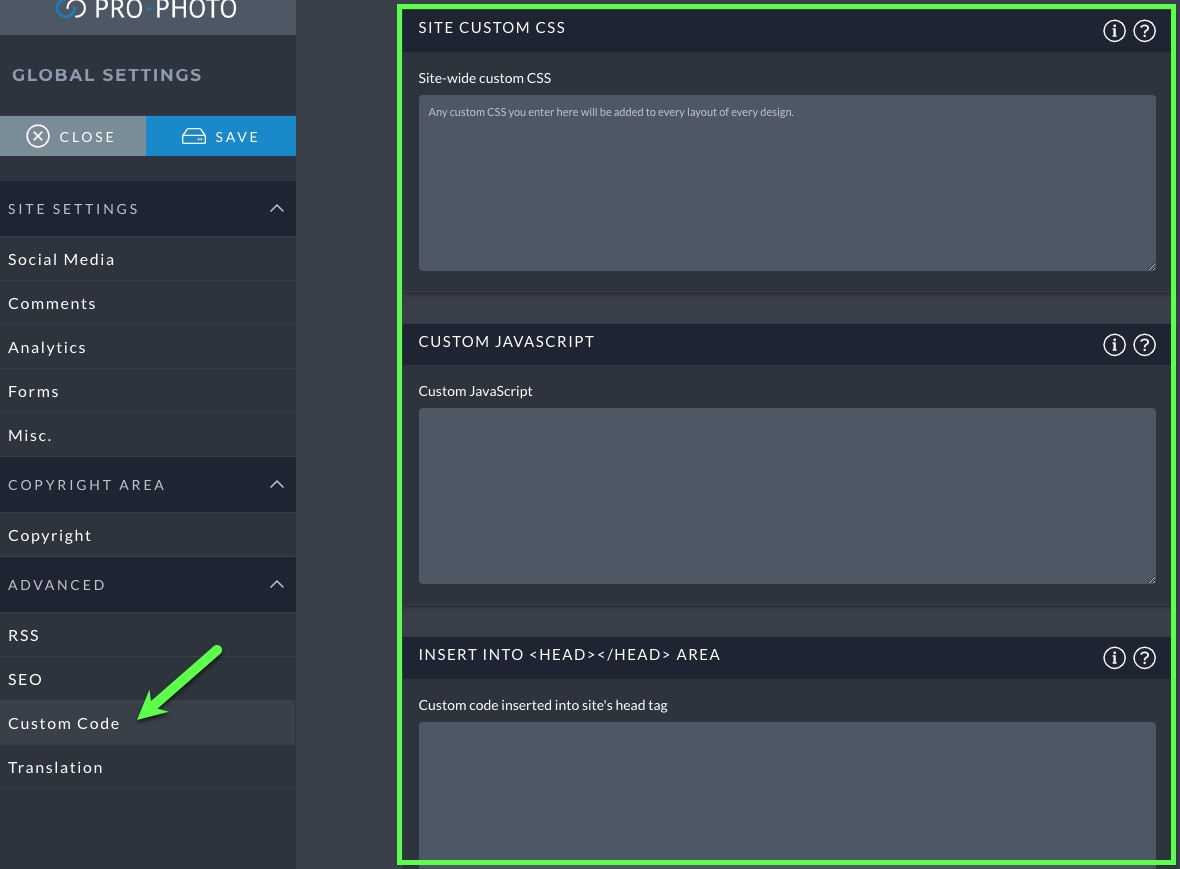The image size is (1180, 869).
Task: Click the ProPhoto logo icon
Action: click(x=71, y=8)
